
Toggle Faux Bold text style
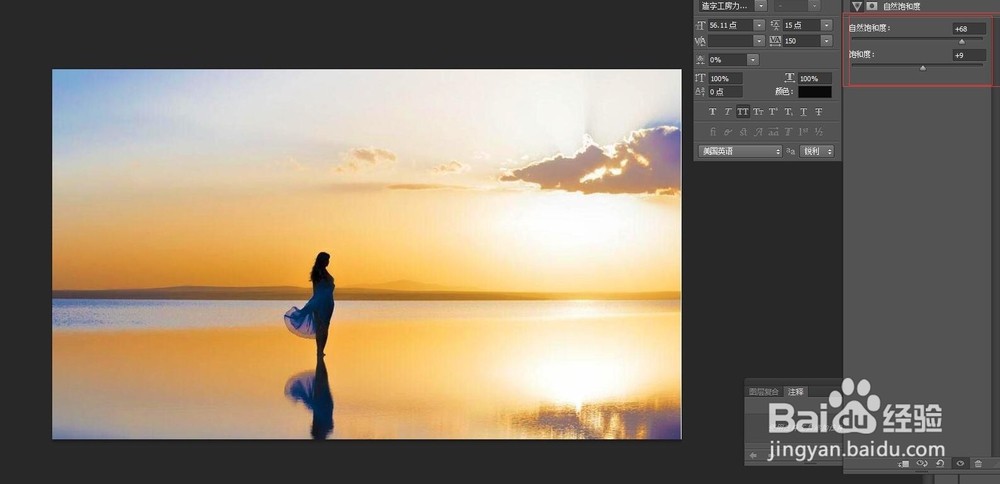click(712, 112)
